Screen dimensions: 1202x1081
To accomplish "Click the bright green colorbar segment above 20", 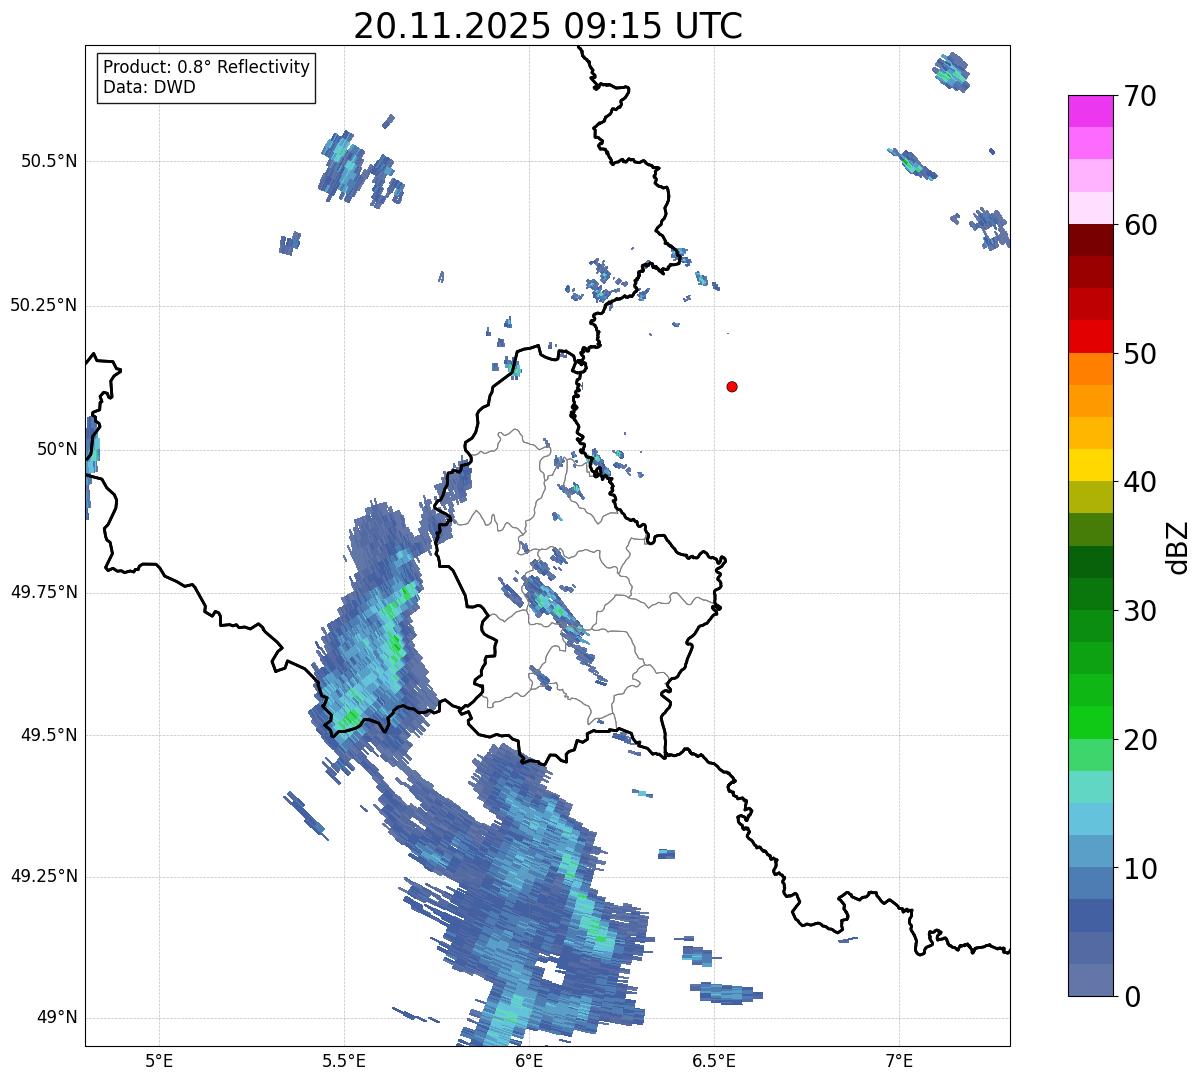I will pos(1091,723).
